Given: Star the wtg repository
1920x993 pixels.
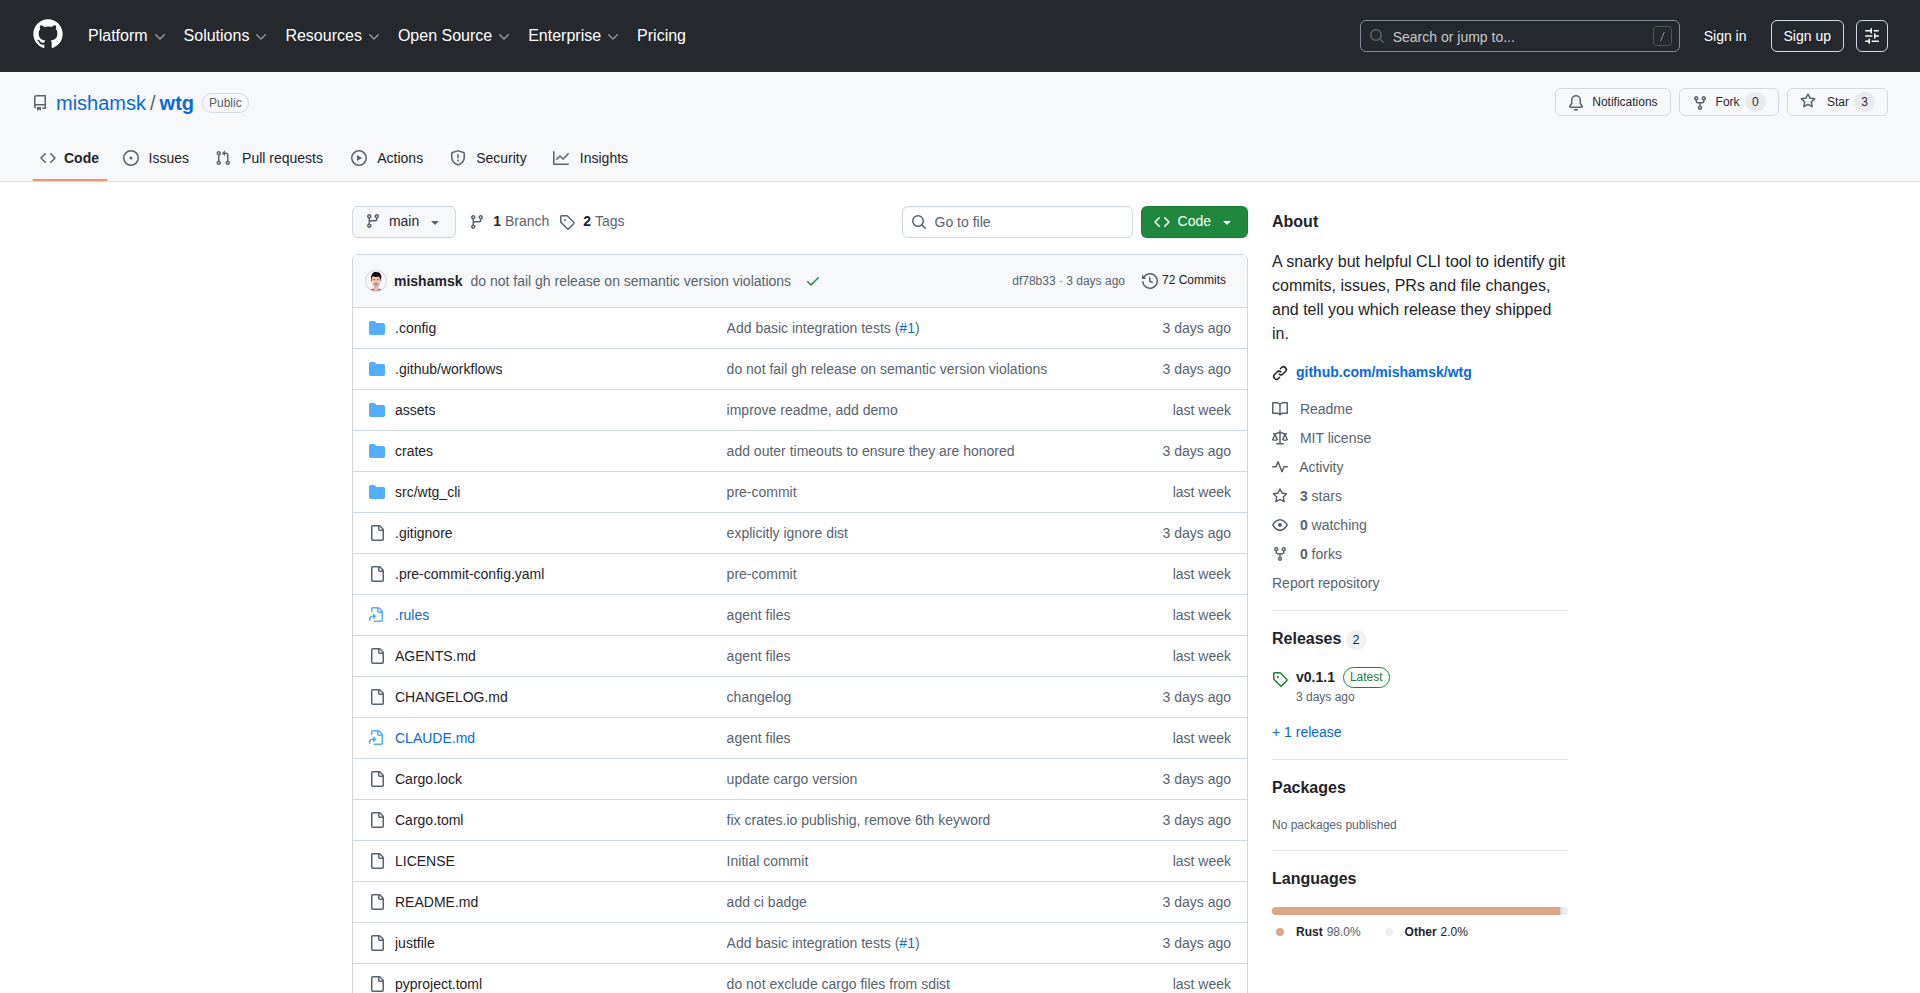Looking at the screenshot, I should [x=1826, y=102].
